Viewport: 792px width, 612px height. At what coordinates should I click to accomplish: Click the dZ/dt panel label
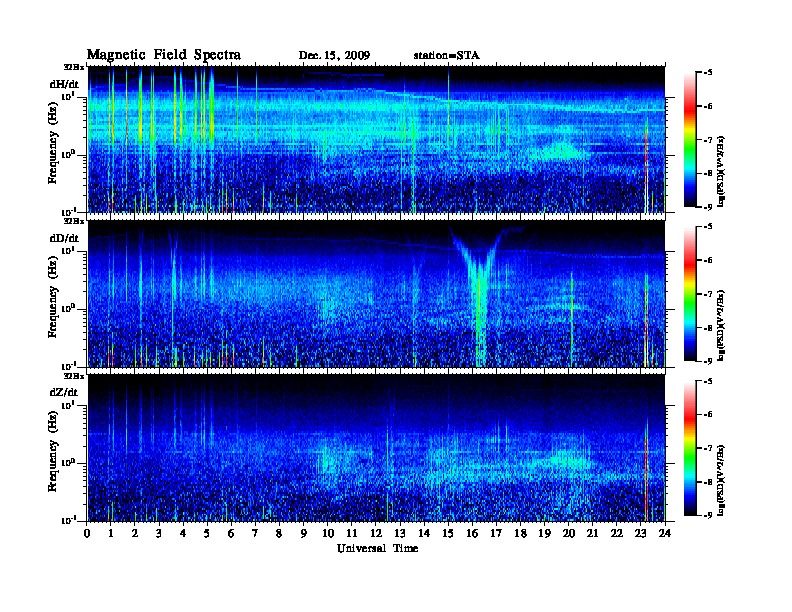click(64, 392)
